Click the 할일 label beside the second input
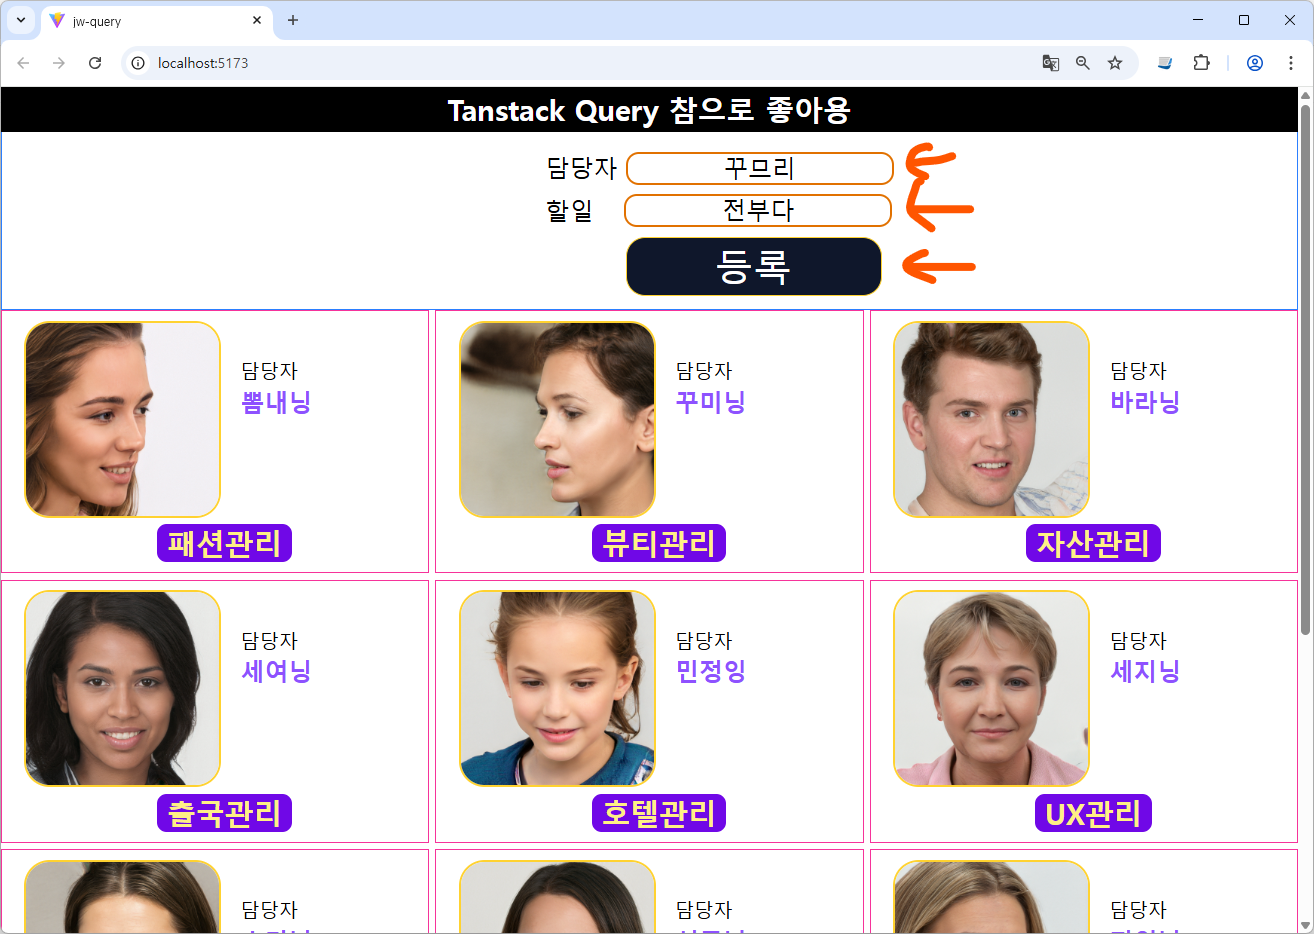 [569, 211]
